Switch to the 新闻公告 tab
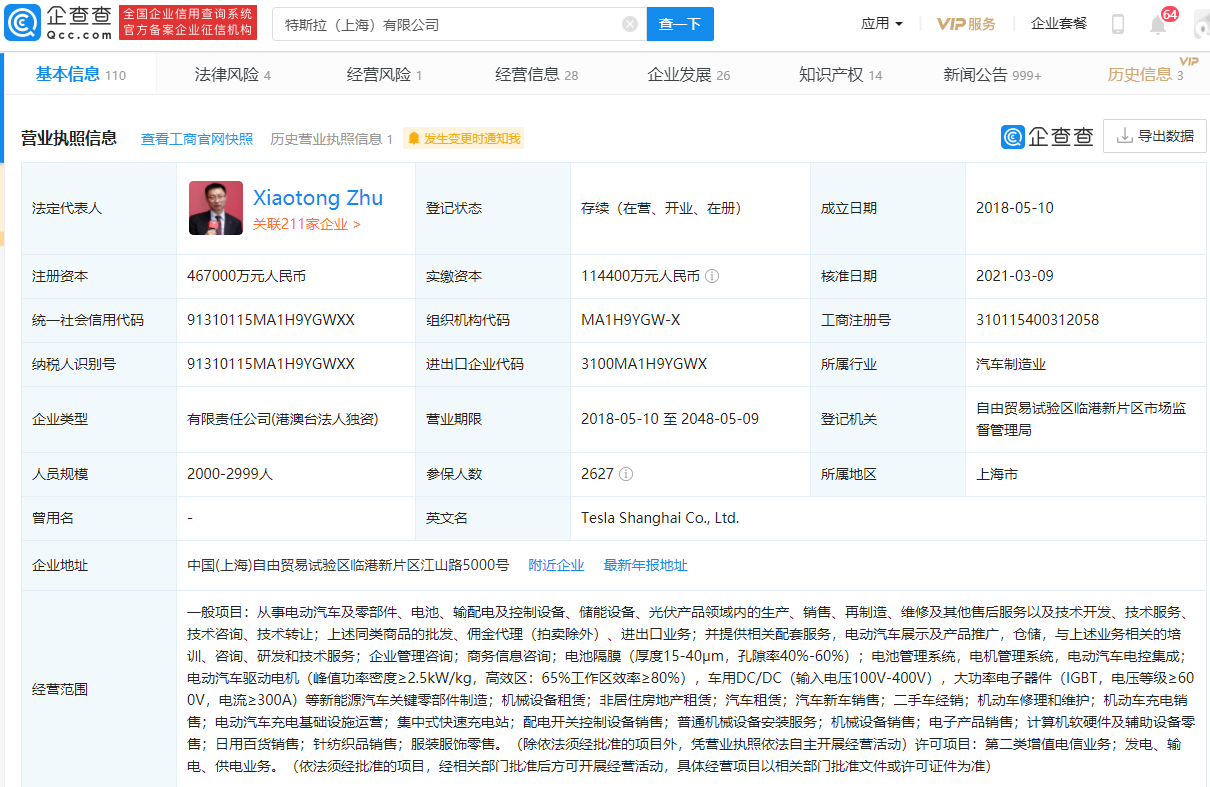 (x=992, y=74)
